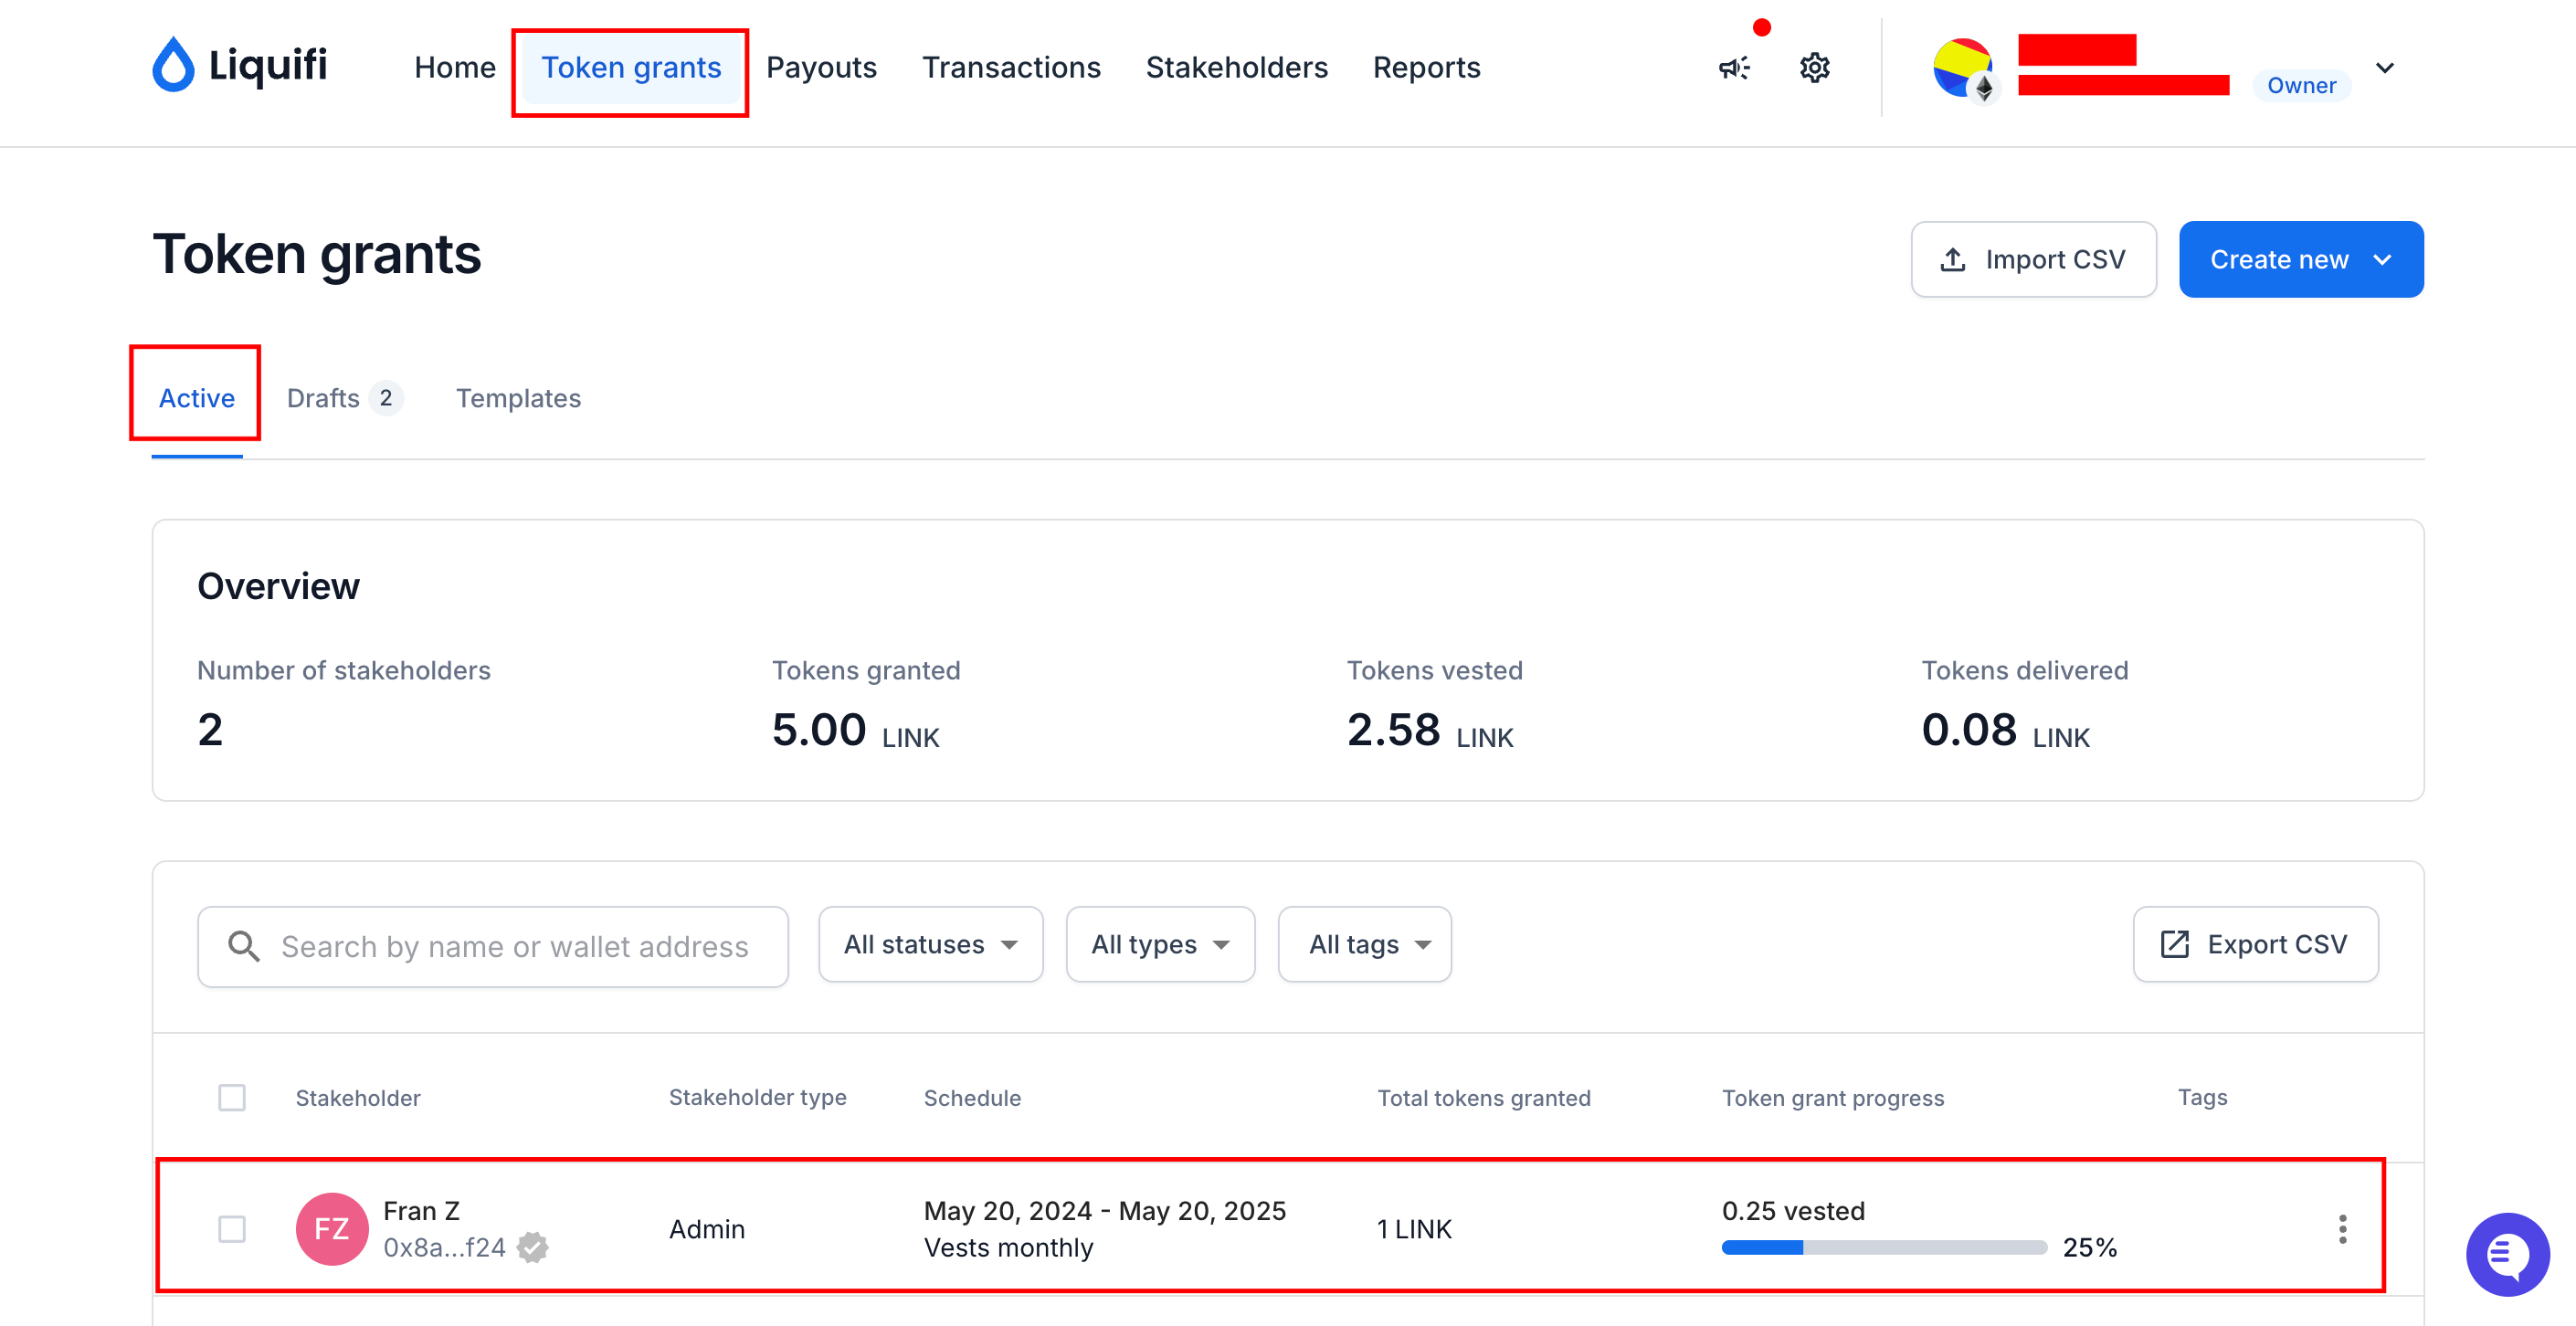This screenshot has height=1326, width=2576.
Task: Expand the All tags filter
Action: click(x=1364, y=944)
